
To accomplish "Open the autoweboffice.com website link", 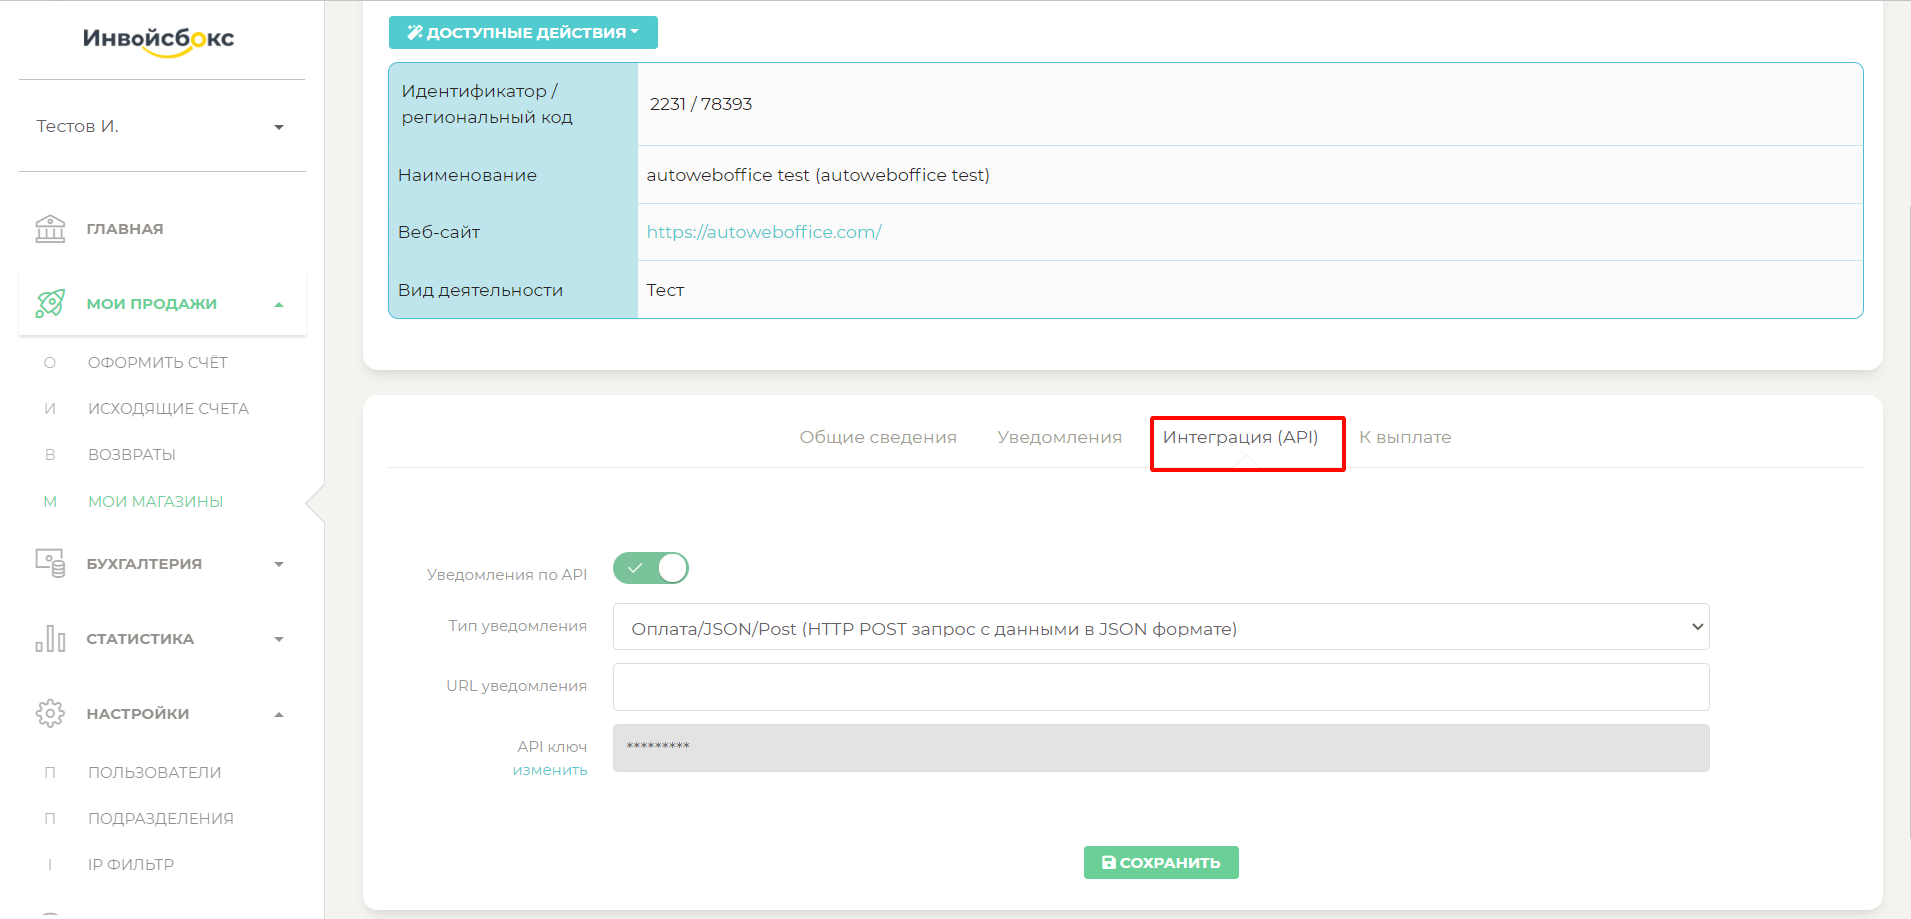I will (x=764, y=232).
